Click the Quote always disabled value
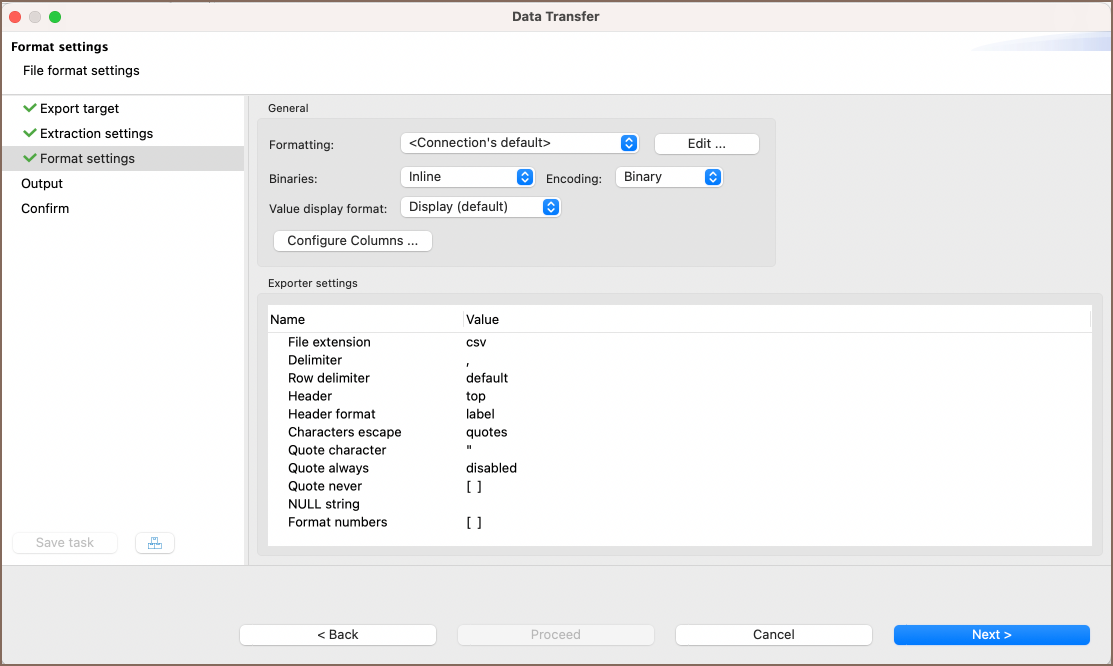This screenshot has width=1113, height=666. [x=491, y=468]
